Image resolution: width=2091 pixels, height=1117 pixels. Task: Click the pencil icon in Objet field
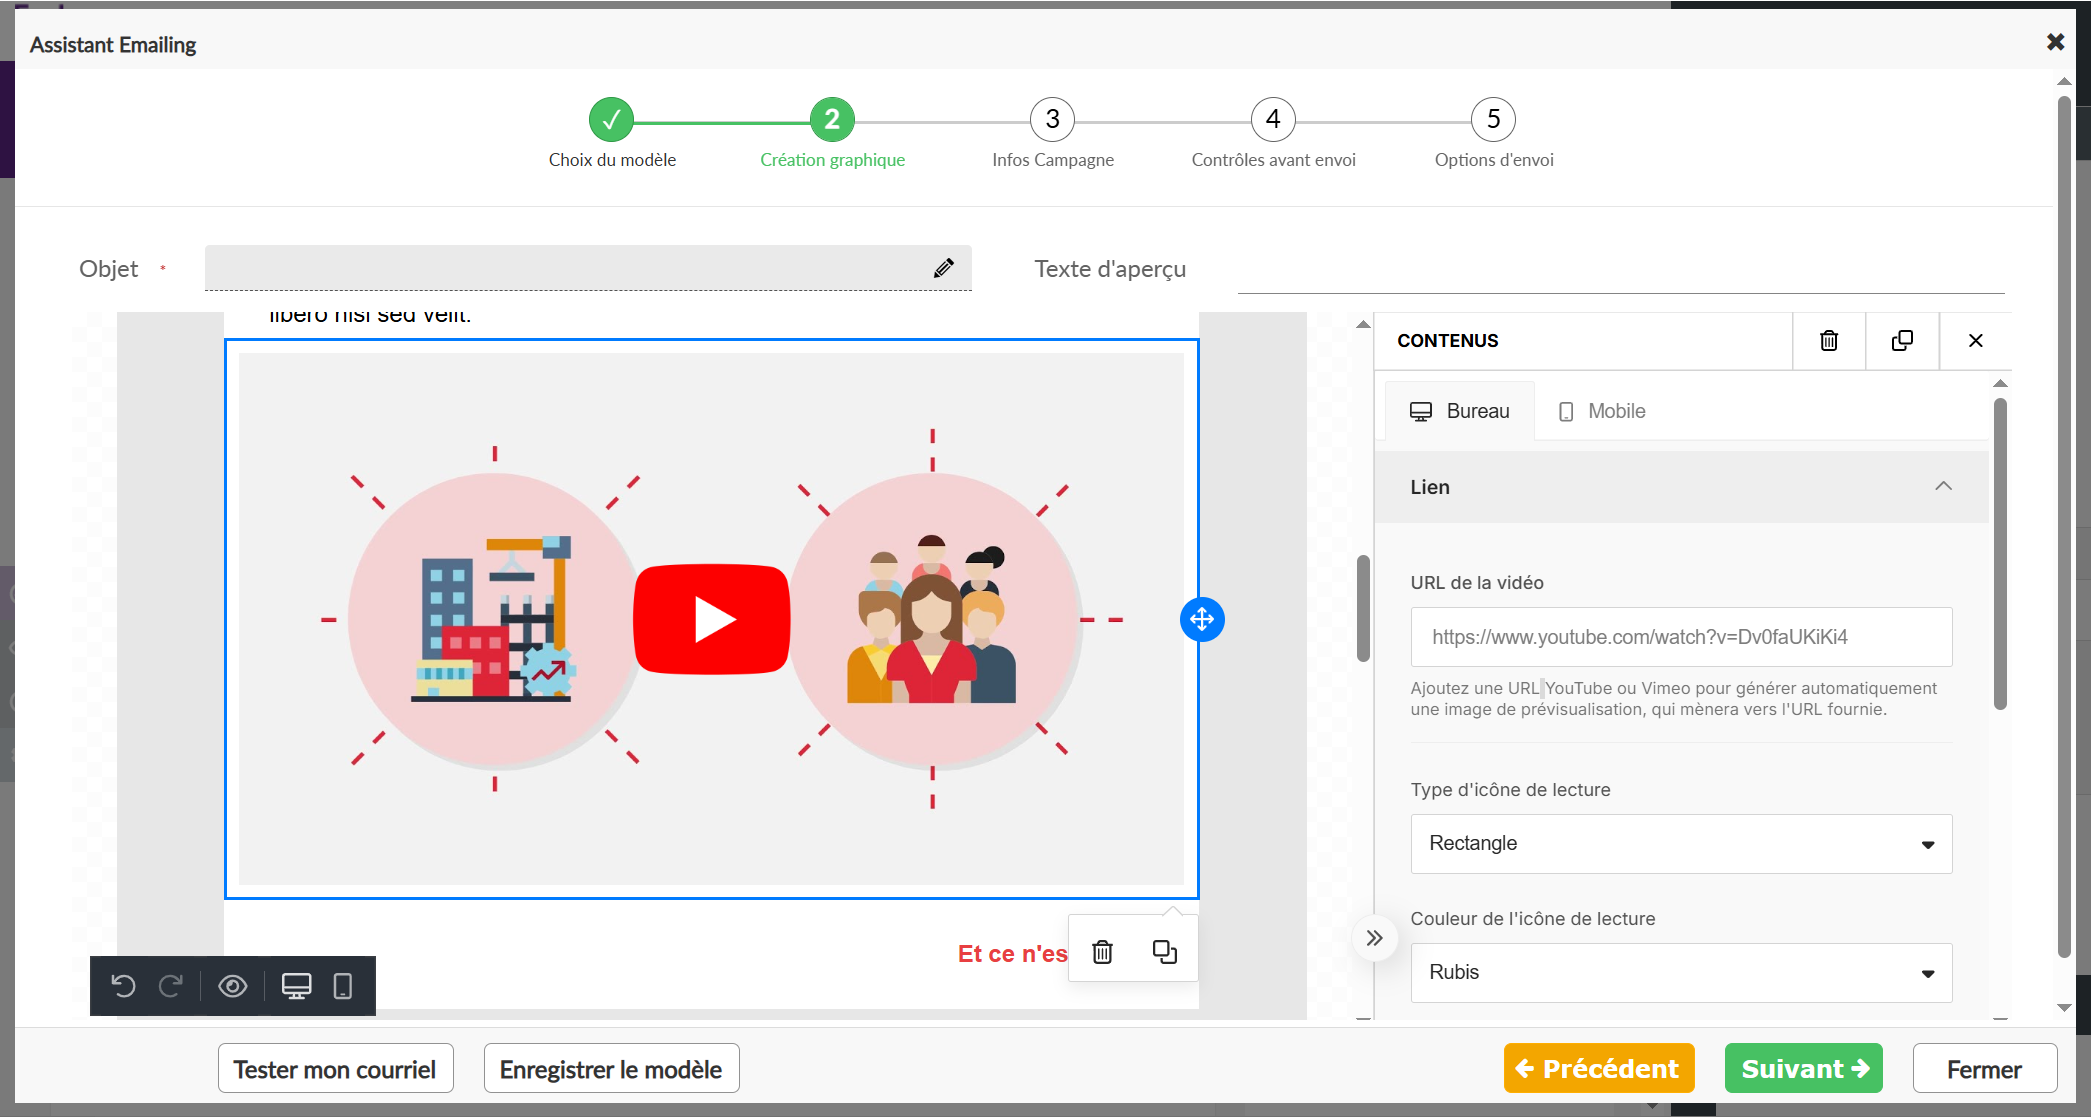point(943,268)
